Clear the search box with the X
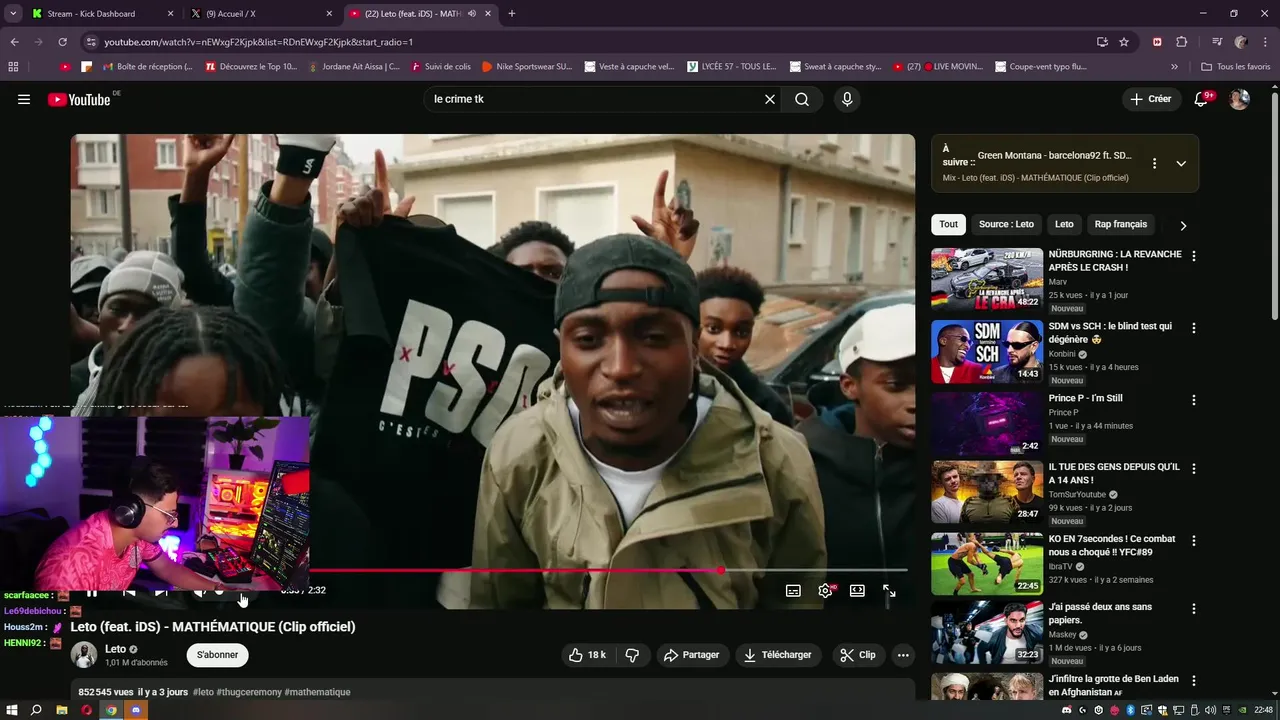Screen dimensions: 1280x720 coord(770,99)
